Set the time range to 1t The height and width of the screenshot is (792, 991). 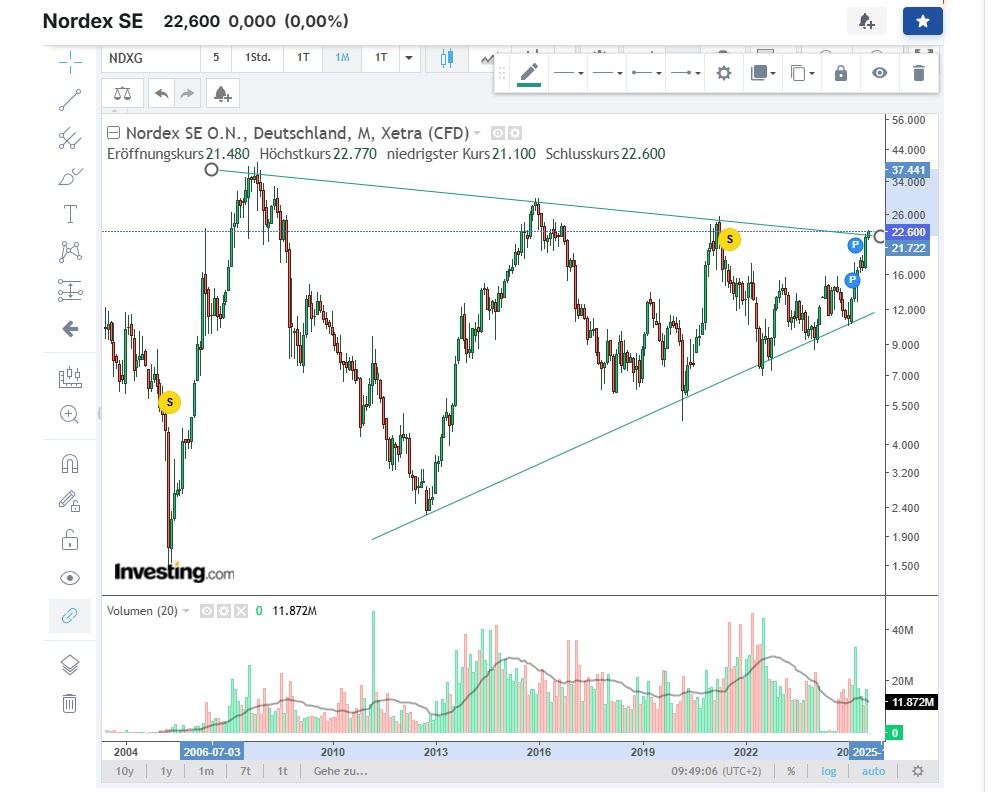coord(283,771)
